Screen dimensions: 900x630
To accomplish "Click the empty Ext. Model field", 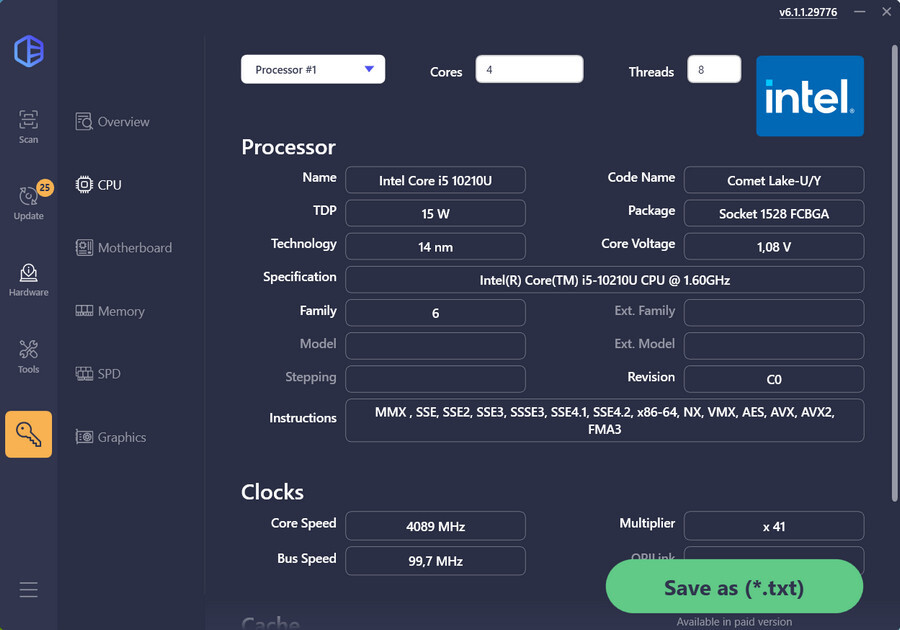I will [x=774, y=346].
